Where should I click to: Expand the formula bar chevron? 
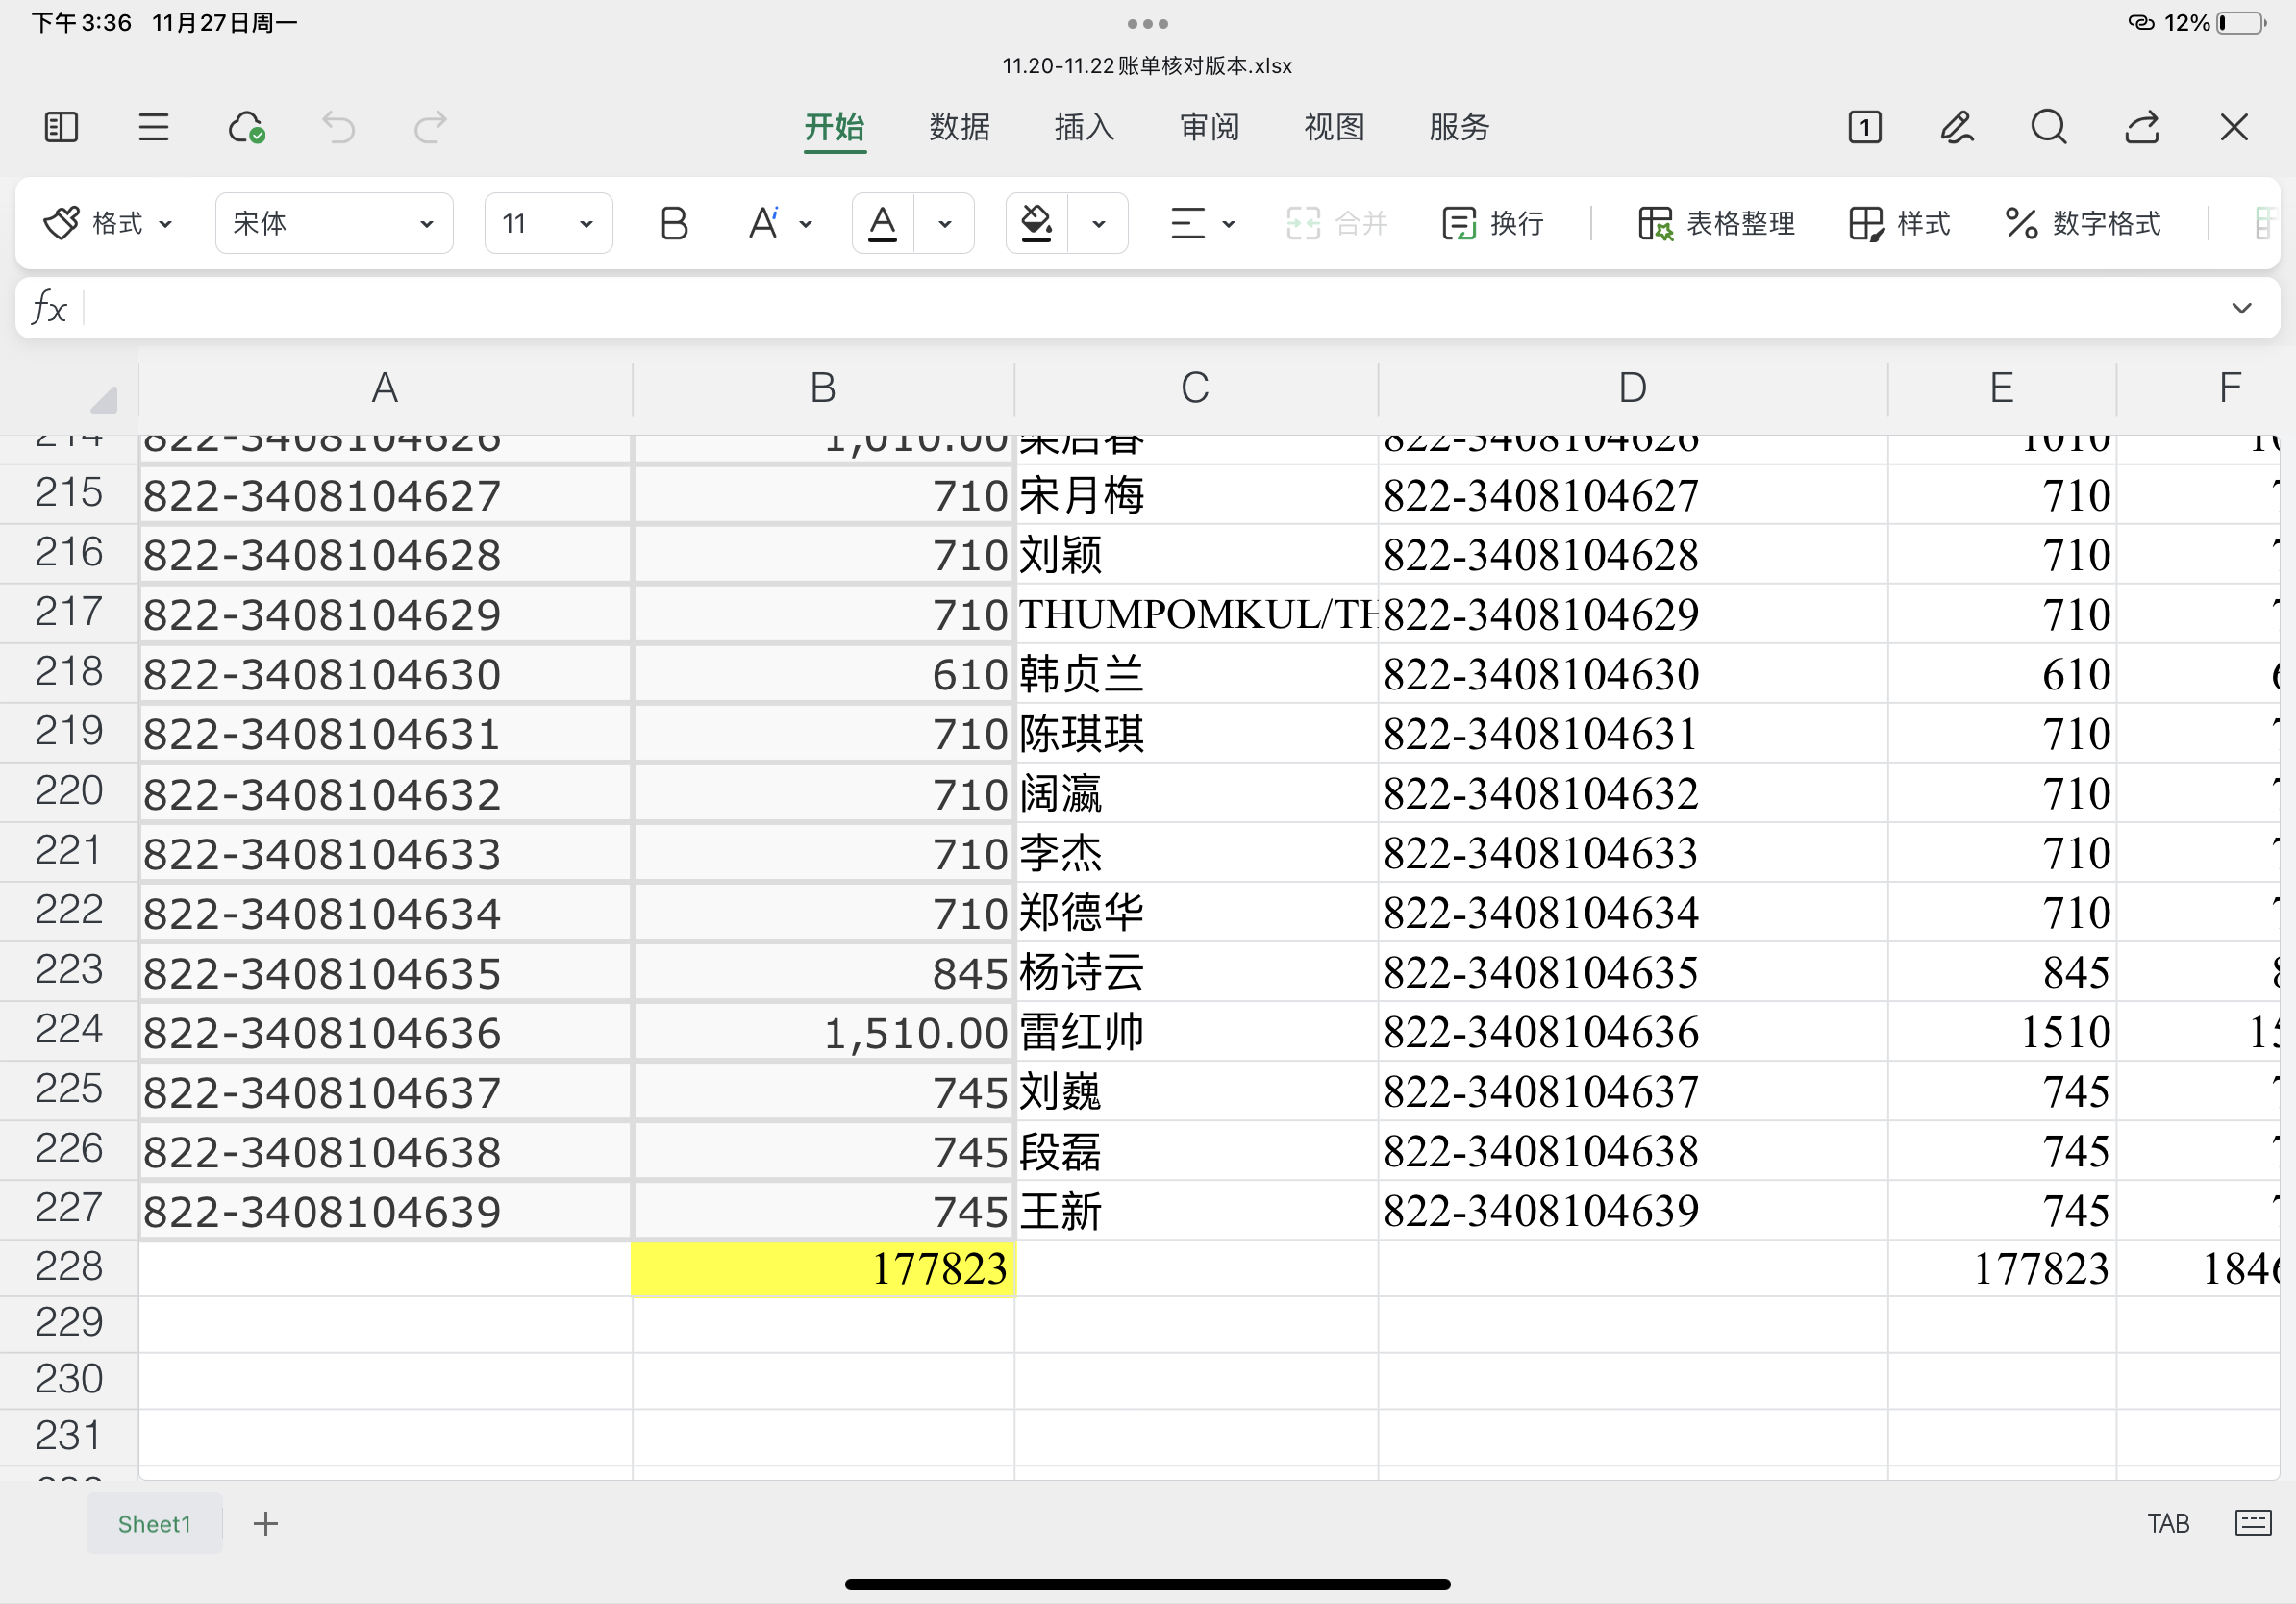tap(2241, 308)
